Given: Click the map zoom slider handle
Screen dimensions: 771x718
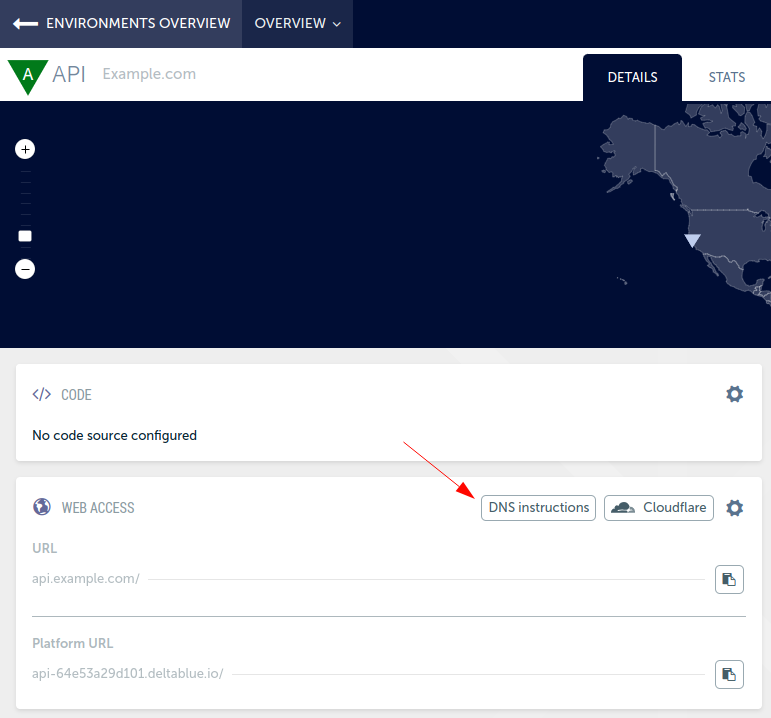Looking at the screenshot, I should point(26,236).
